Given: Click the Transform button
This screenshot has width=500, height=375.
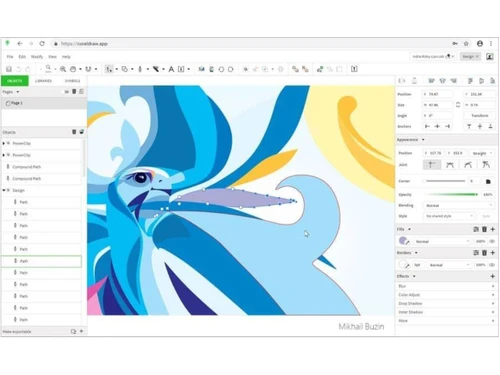Looking at the screenshot, I should tap(479, 115).
